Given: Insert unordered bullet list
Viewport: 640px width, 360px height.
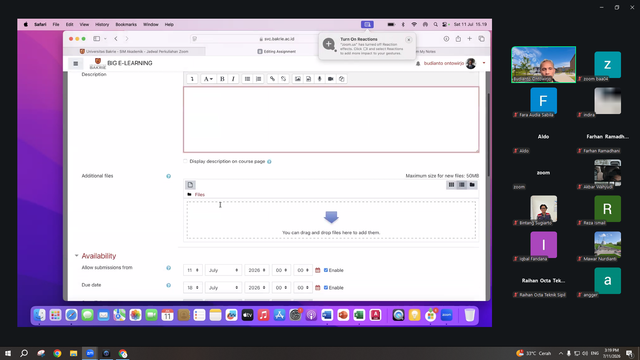Looking at the screenshot, I should 247,79.
